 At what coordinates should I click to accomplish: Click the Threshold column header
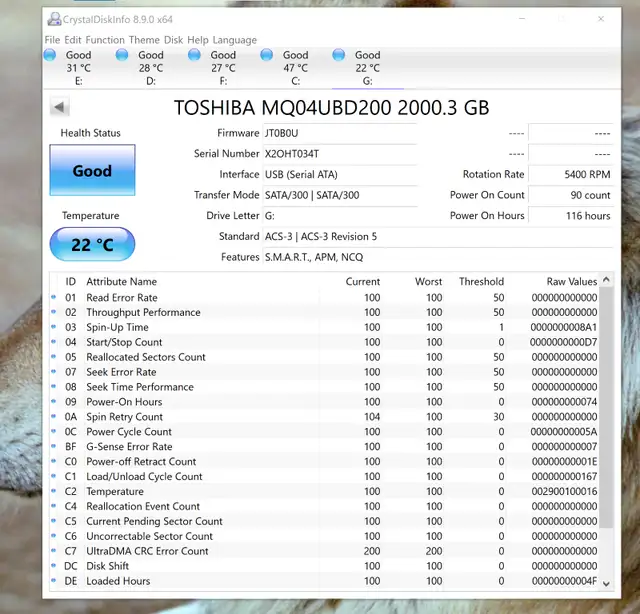(481, 282)
